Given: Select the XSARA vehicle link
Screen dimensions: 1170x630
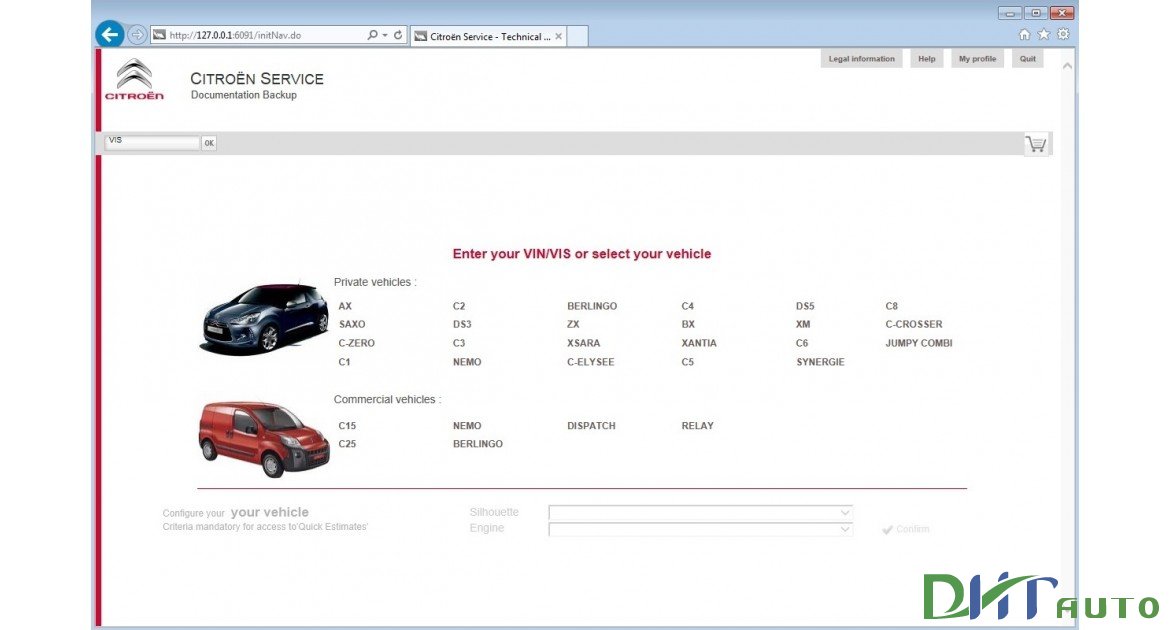Looking at the screenshot, I should (584, 343).
